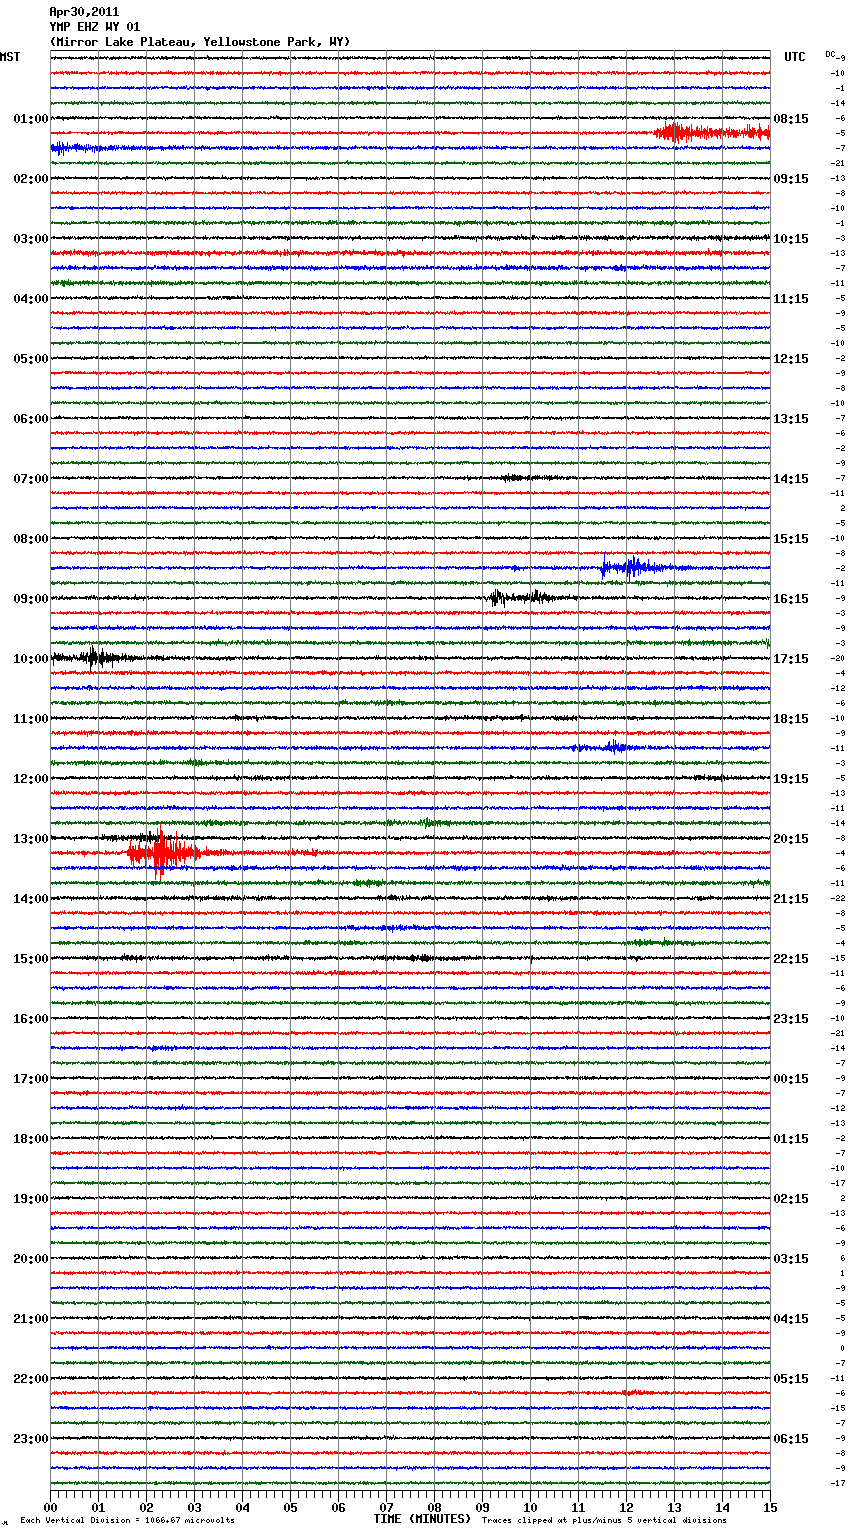Click the date label Apr30,2011
This screenshot has height=1534, width=850.
[84, 12]
